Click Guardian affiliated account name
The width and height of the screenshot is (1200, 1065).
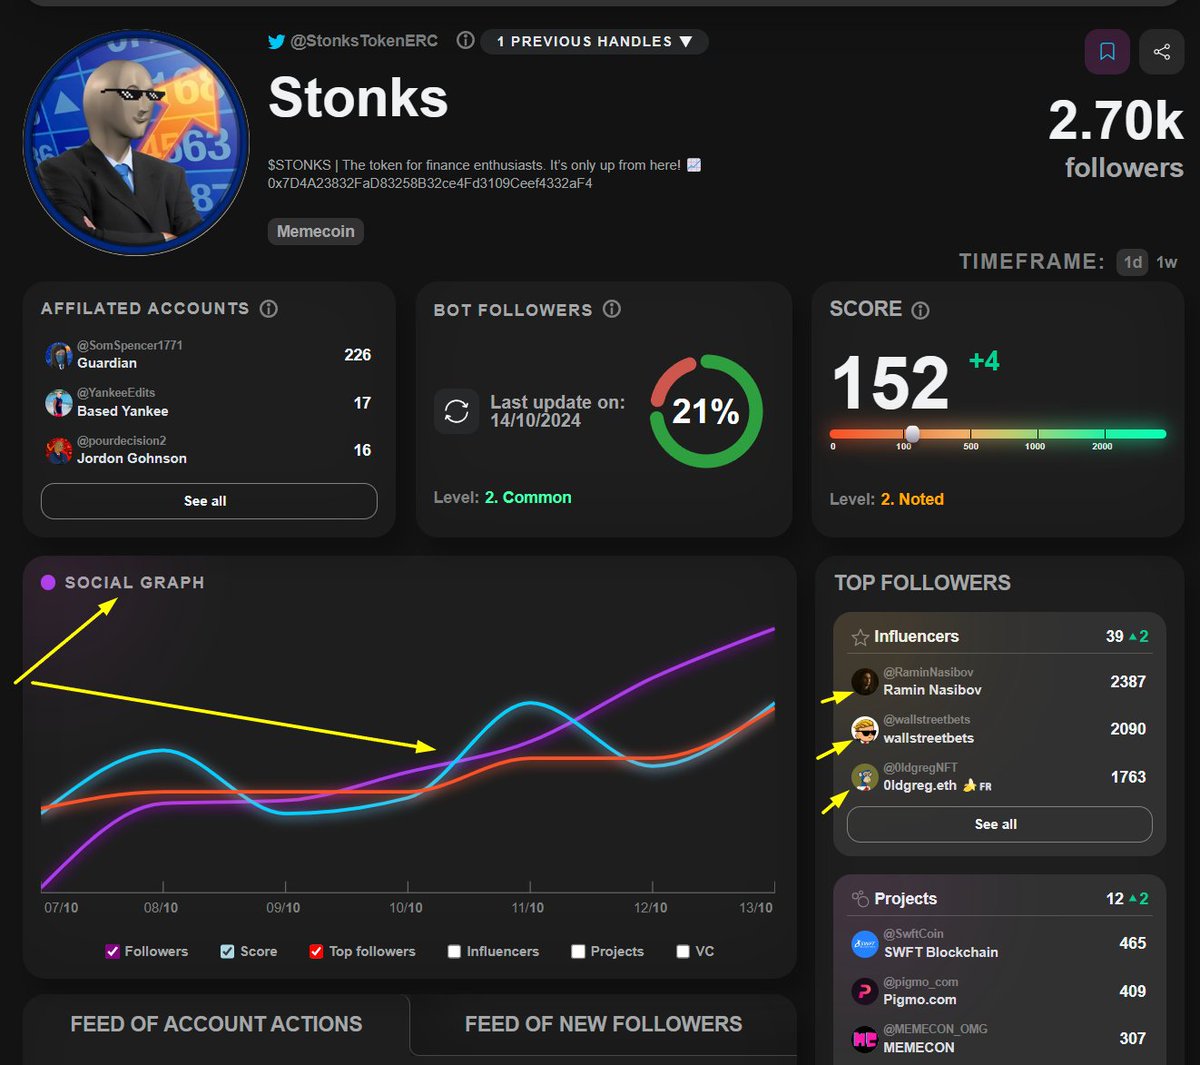point(107,363)
